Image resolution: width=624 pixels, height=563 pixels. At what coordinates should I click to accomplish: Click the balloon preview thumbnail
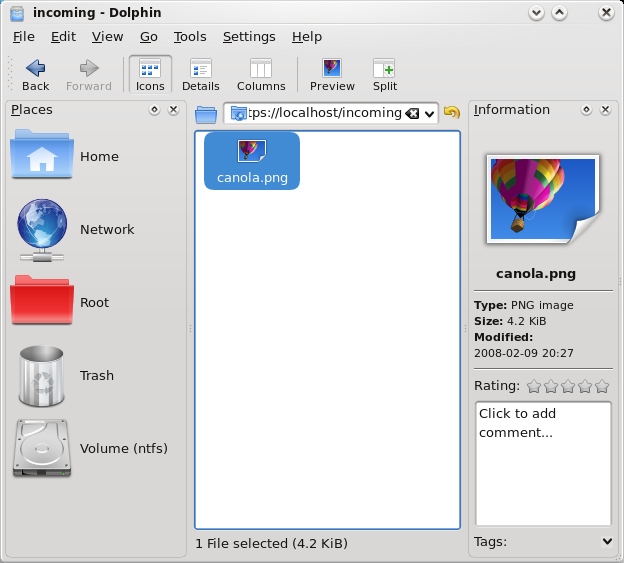(543, 199)
